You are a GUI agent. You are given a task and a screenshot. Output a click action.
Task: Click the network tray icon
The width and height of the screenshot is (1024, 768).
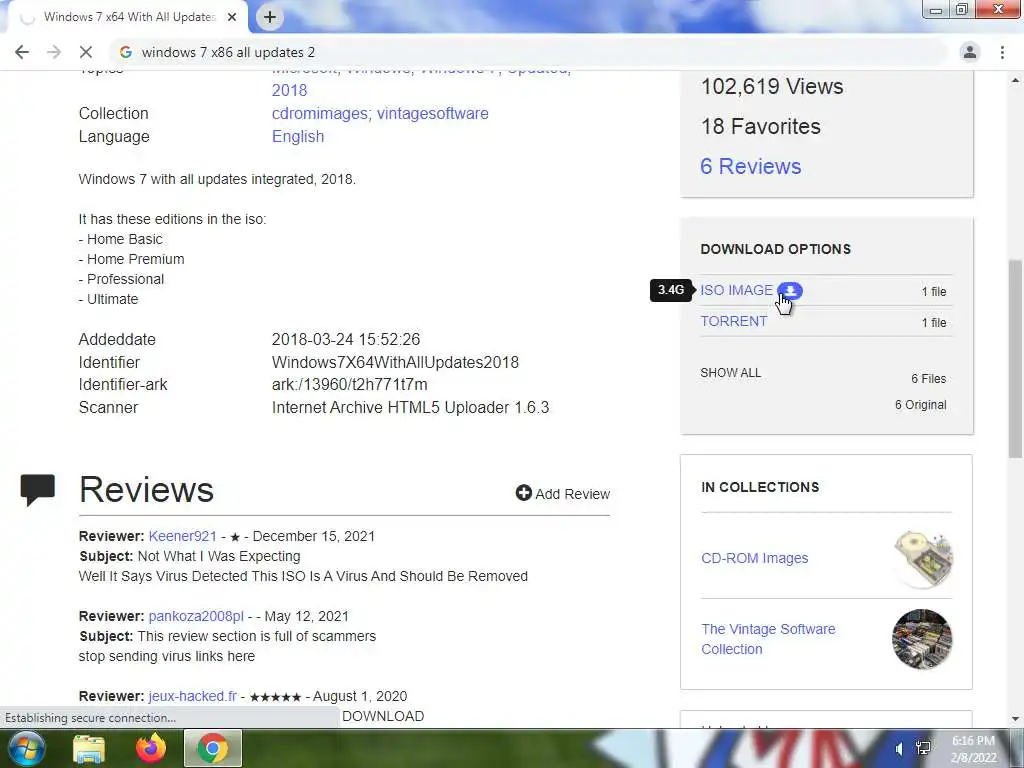pyautogui.click(x=923, y=748)
